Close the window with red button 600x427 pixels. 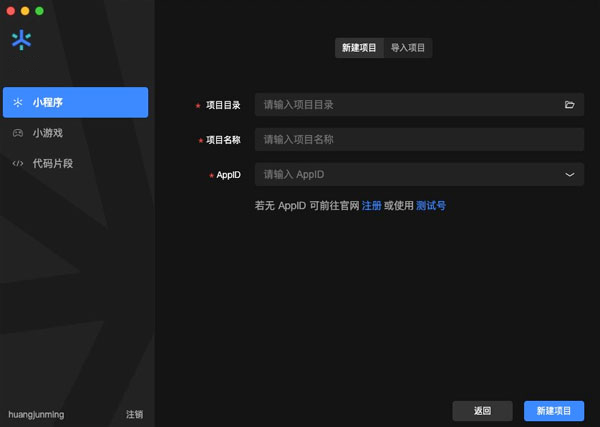pyautogui.click(x=11, y=11)
